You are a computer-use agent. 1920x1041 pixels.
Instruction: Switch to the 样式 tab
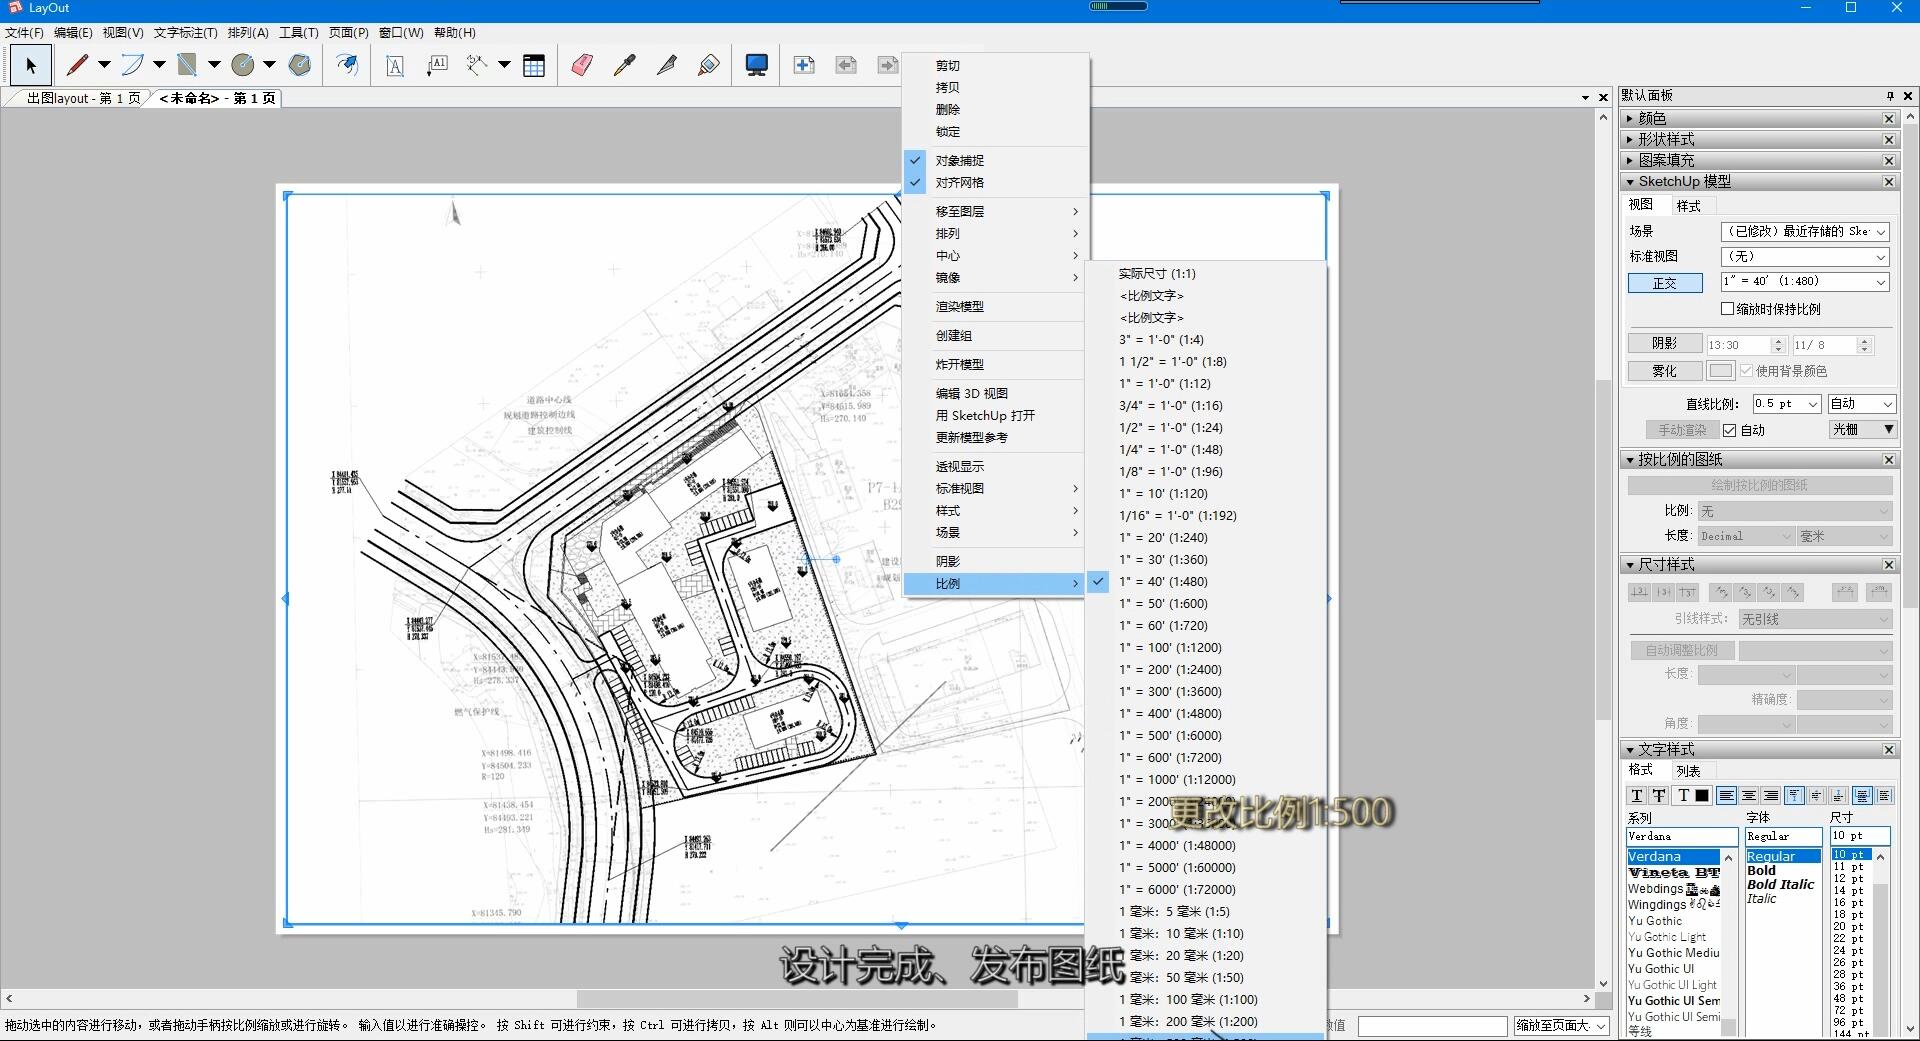[x=1688, y=205]
